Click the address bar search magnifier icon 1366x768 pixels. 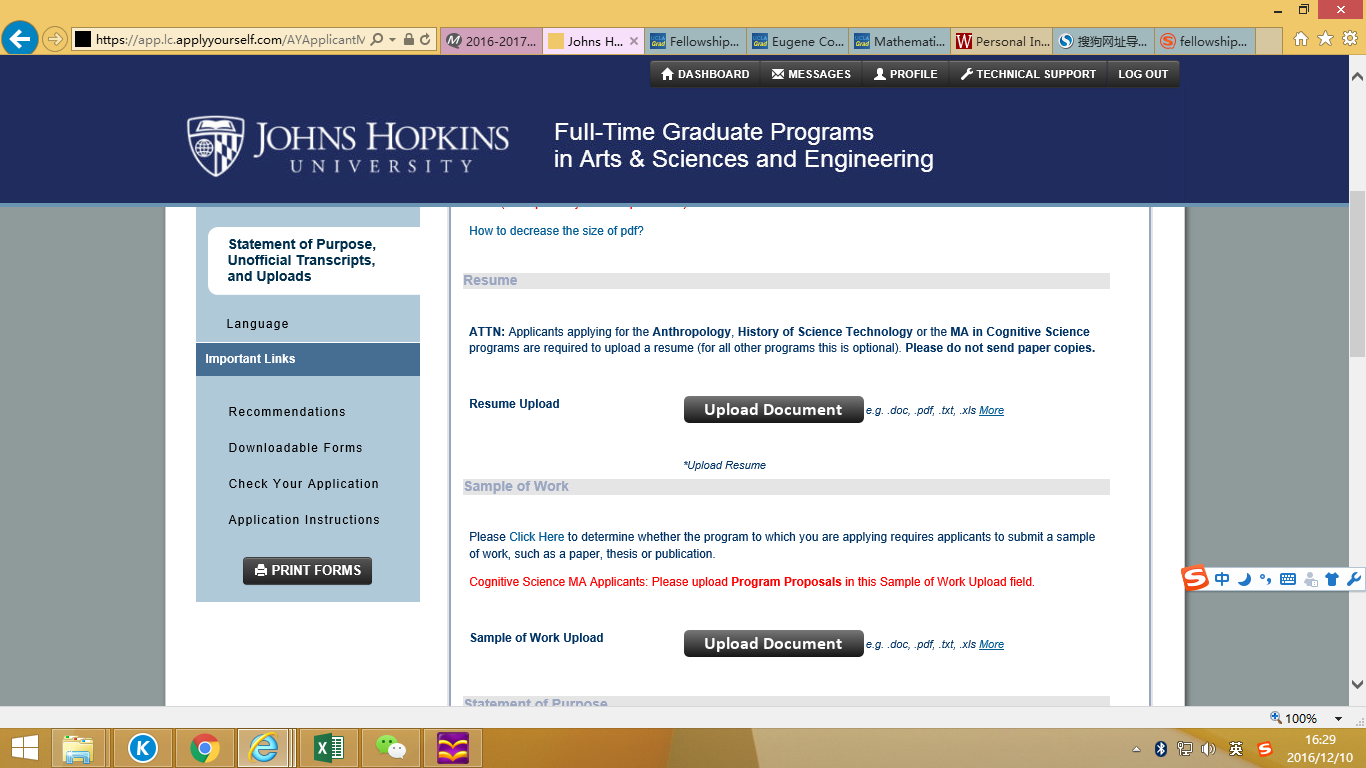[377, 40]
